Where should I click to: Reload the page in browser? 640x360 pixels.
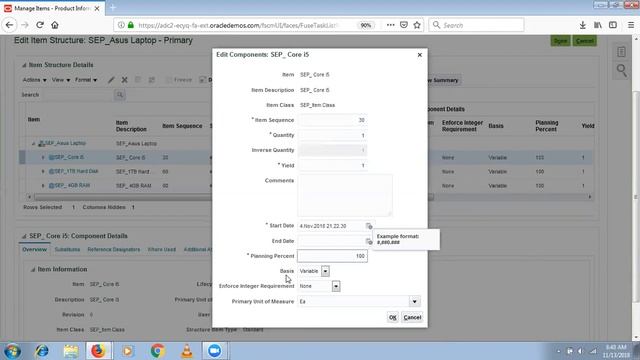(x=40, y=25)
